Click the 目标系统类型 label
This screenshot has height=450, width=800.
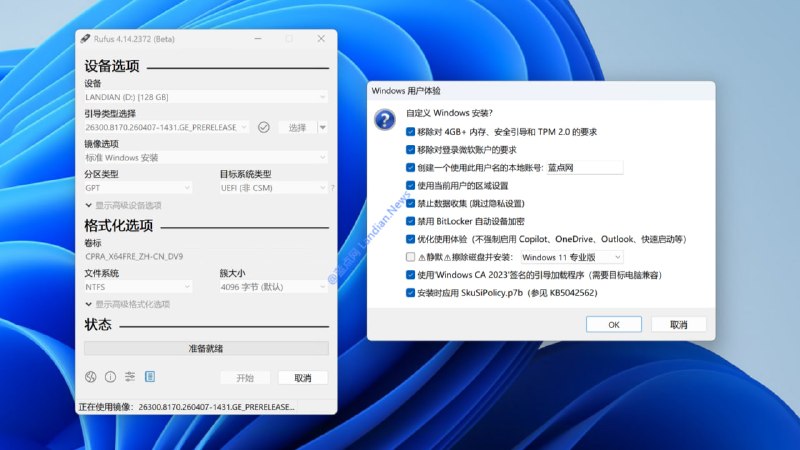point(245,174)
